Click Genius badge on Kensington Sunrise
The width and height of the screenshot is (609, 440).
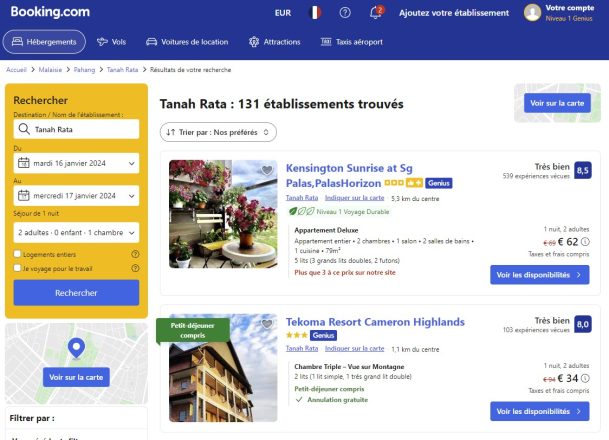coord(439,183)
